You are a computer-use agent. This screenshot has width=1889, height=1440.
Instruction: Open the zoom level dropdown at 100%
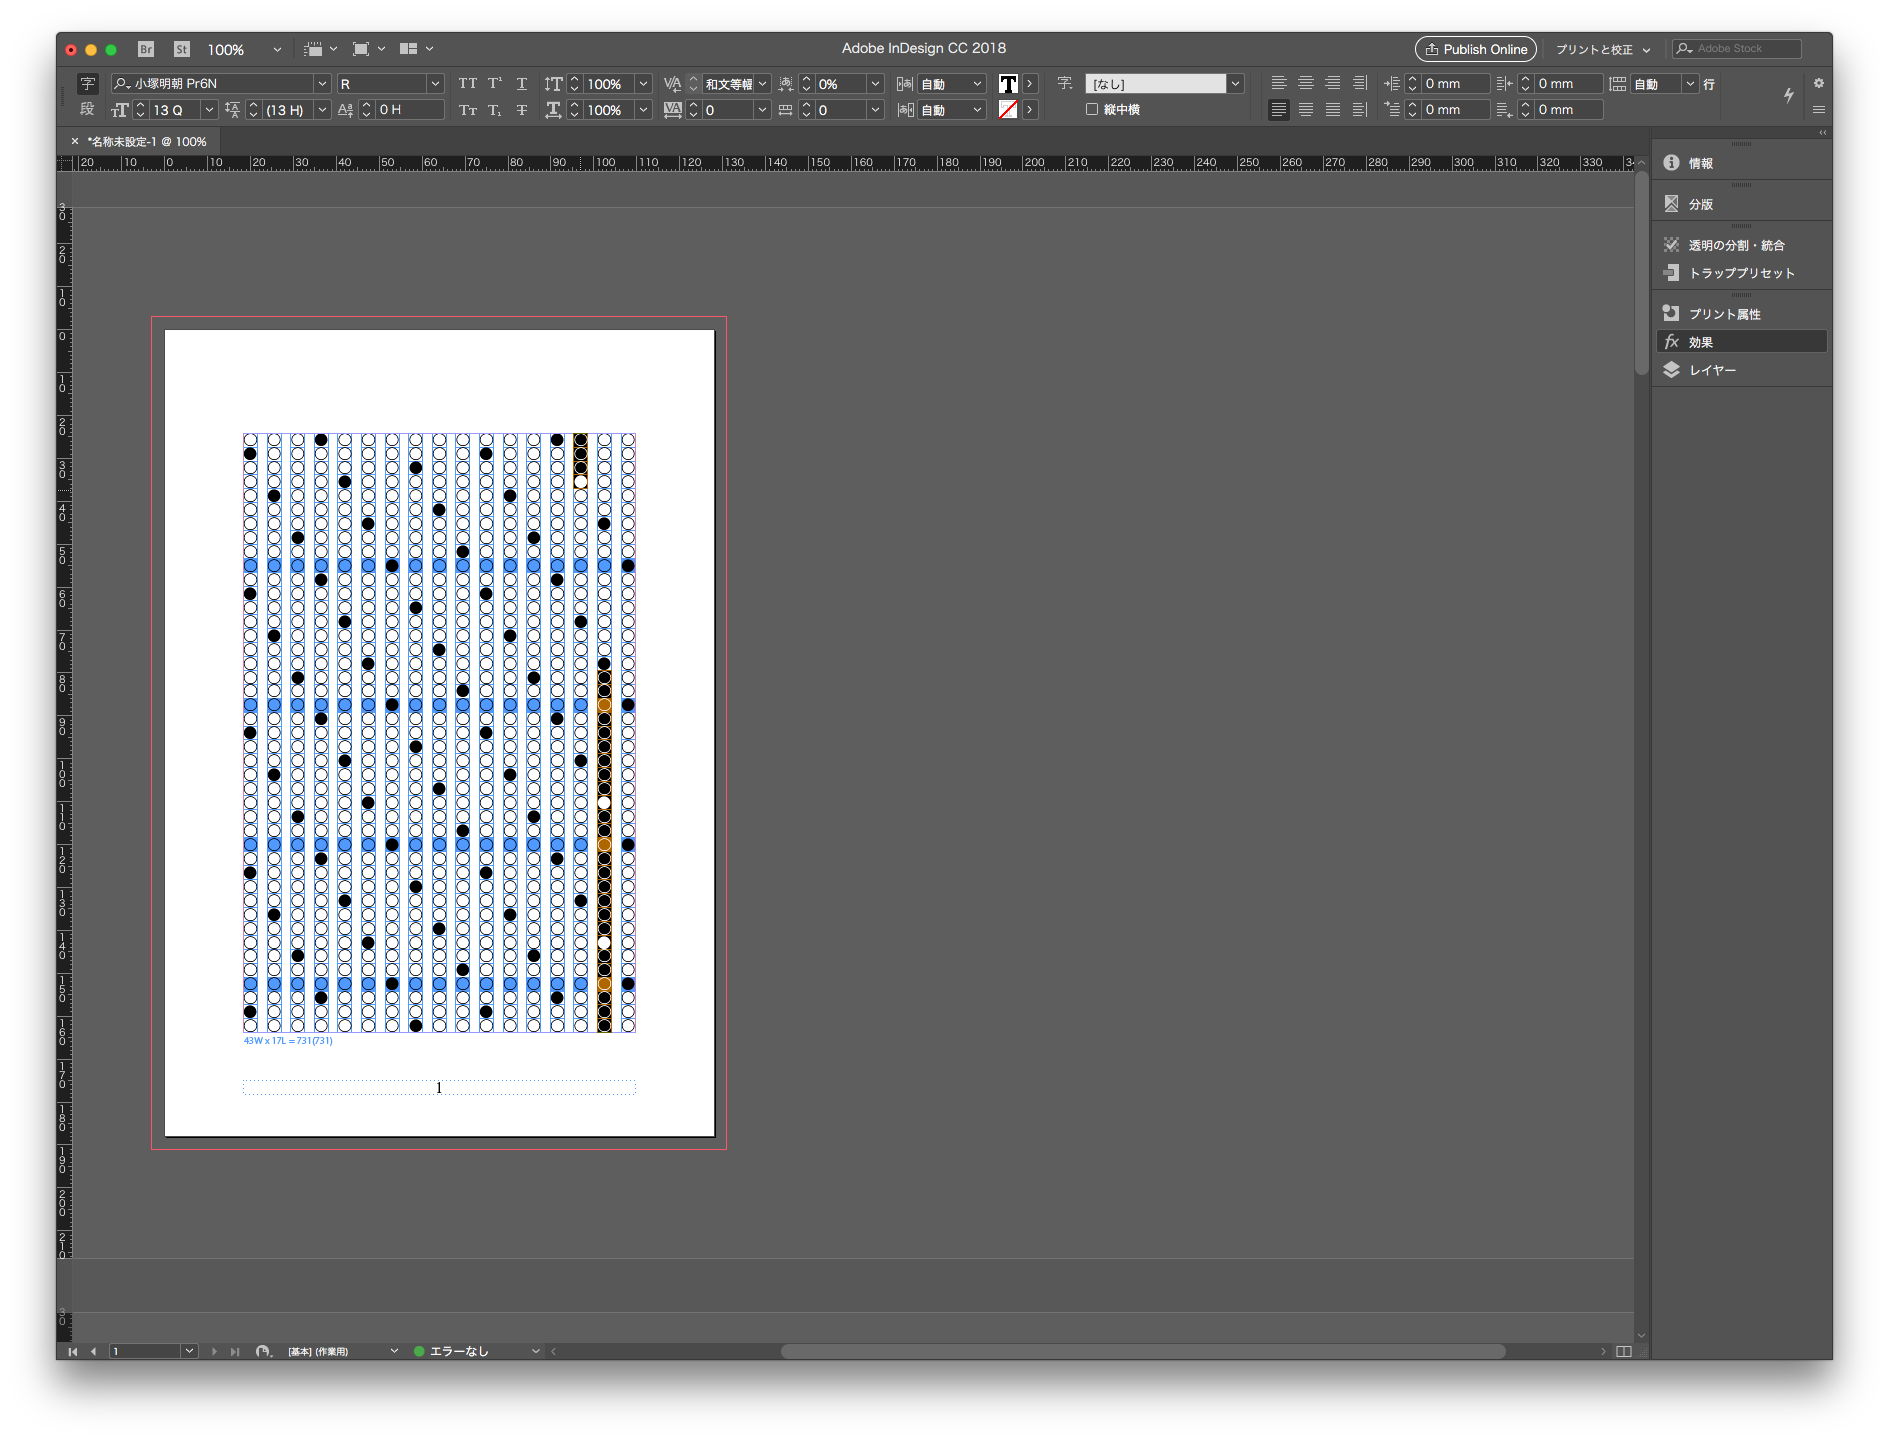(277, 49)
